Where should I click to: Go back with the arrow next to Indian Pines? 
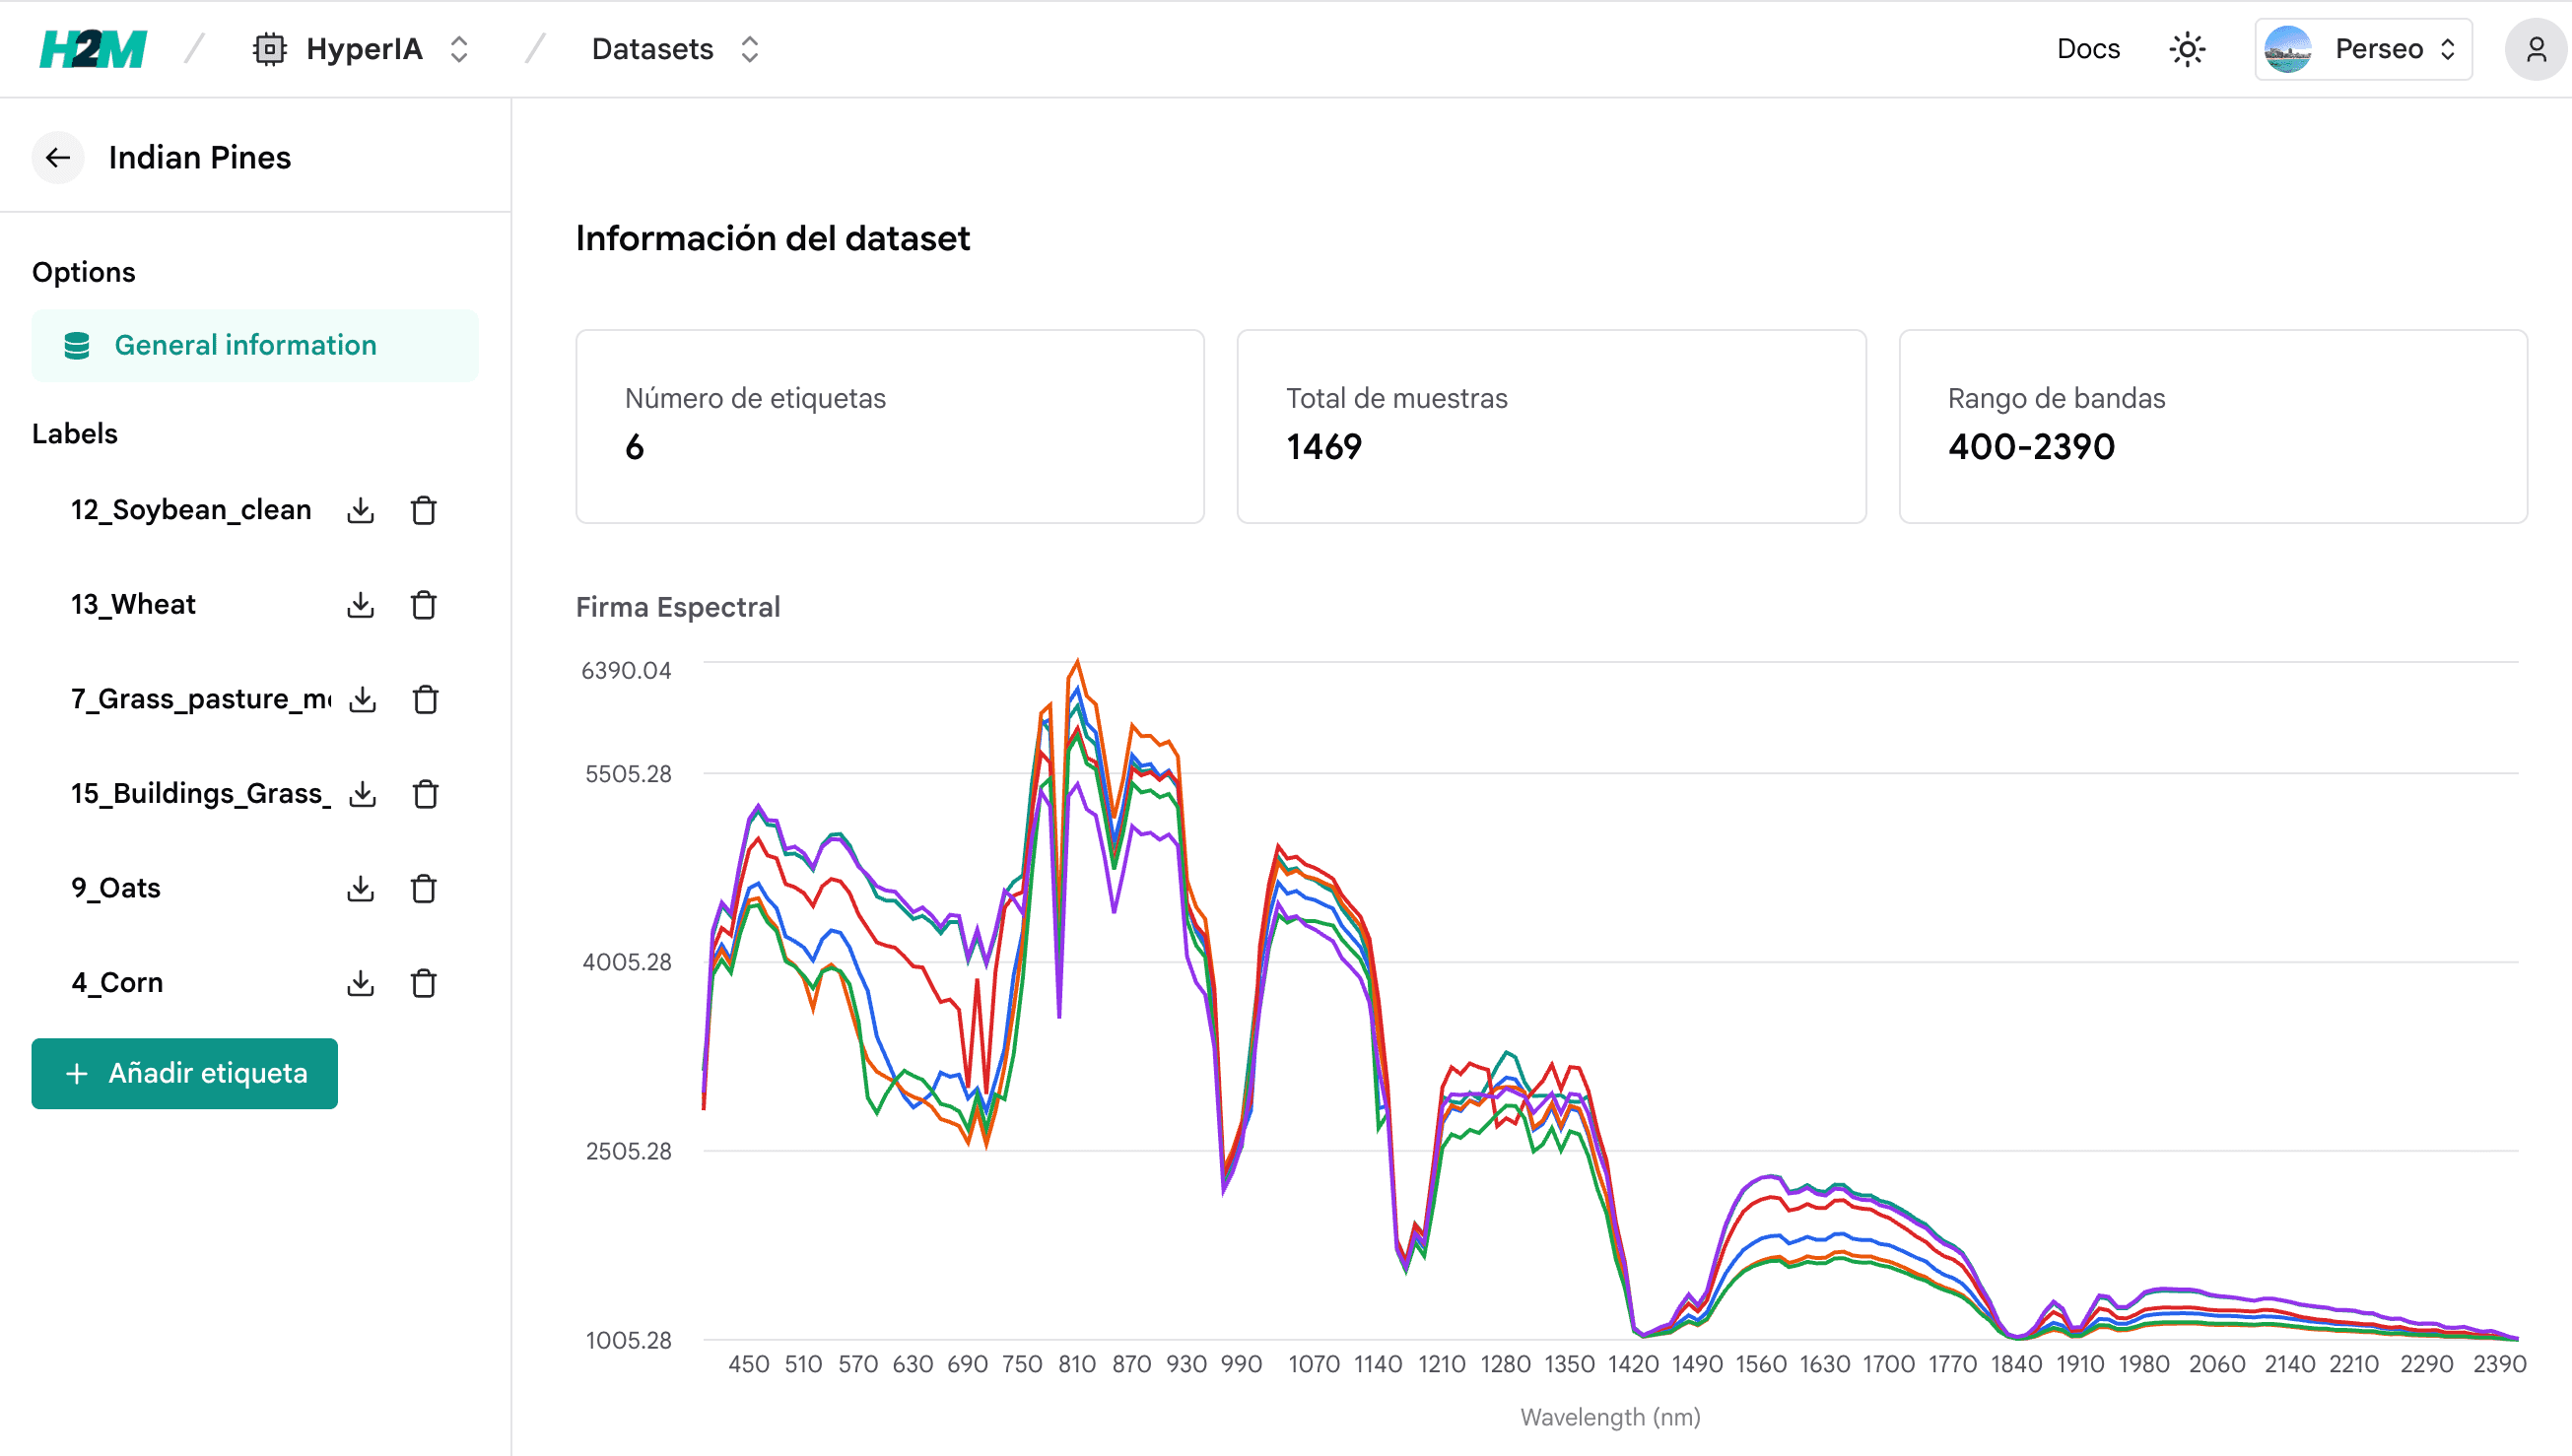click(x=58, y=157)
